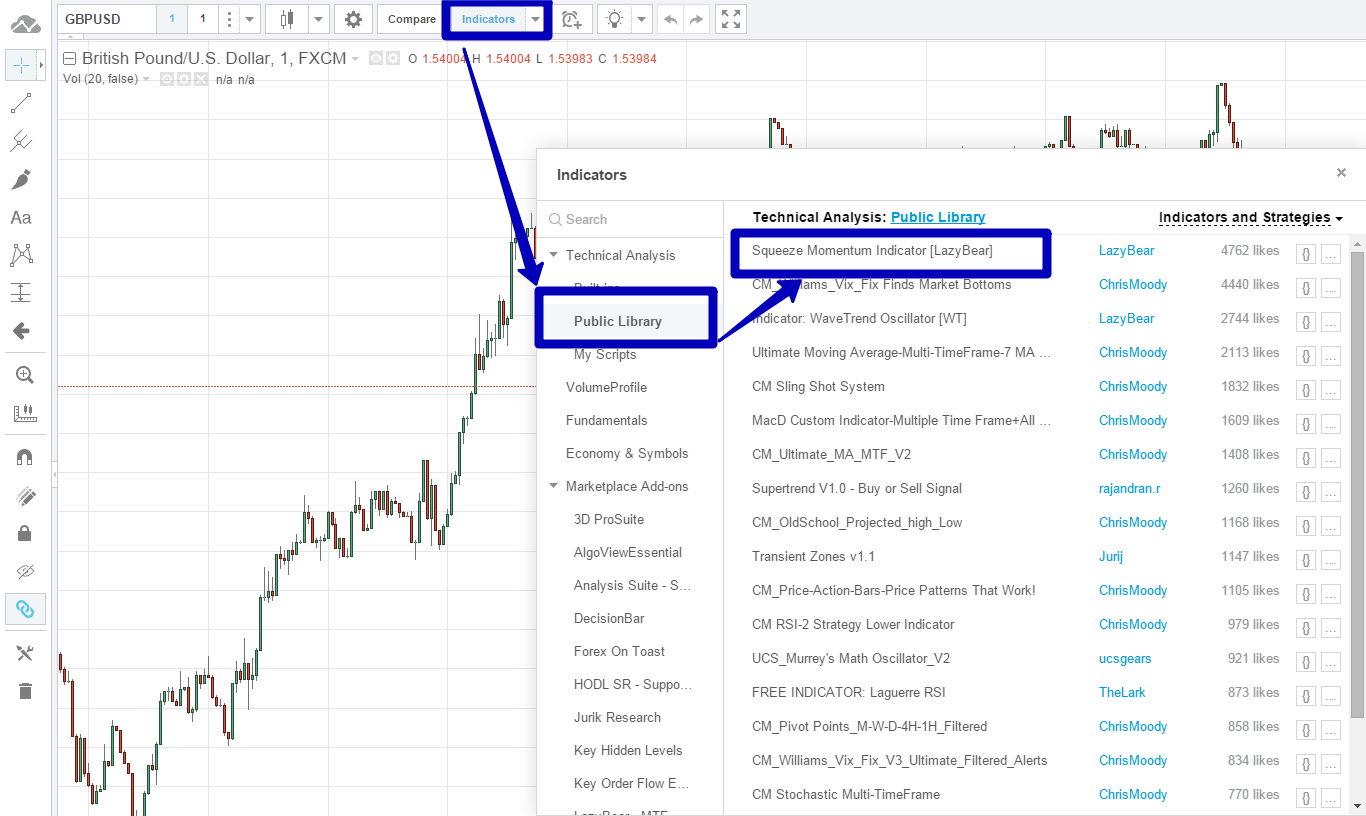
Task: Select the measure ruler tool
Action: tap(25, 413)
